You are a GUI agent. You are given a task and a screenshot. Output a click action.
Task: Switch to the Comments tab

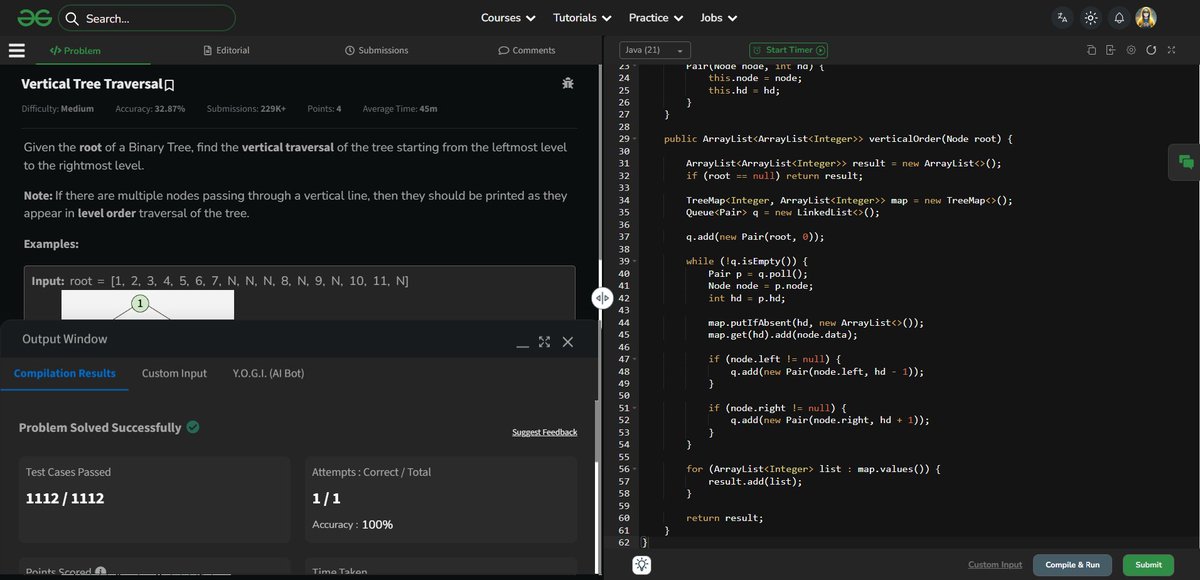[527, 50]
